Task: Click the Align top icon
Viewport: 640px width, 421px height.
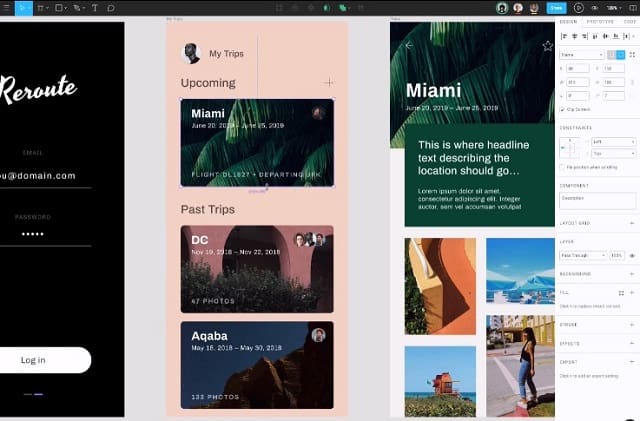Action: pyautogui.click(x=595, y=36)
